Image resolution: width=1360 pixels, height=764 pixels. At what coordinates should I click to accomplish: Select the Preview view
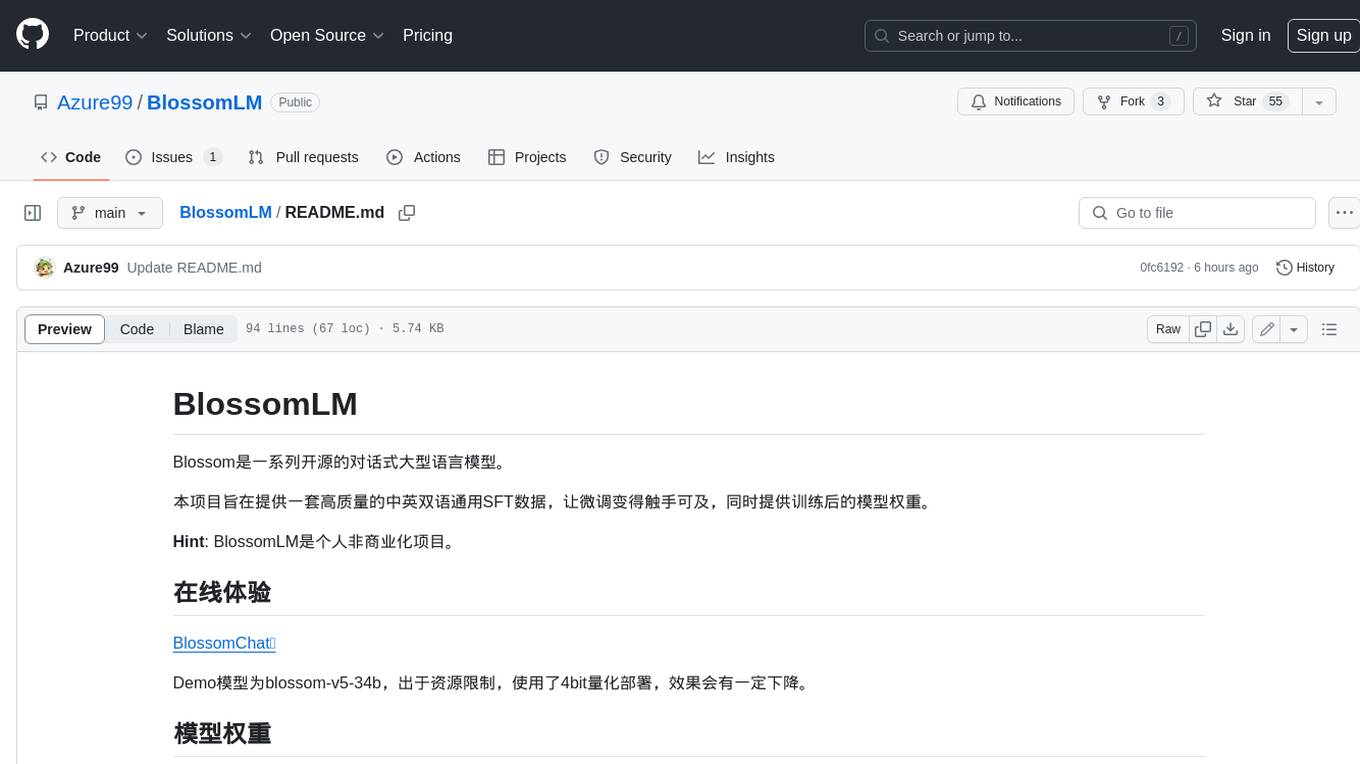(65, 329)
